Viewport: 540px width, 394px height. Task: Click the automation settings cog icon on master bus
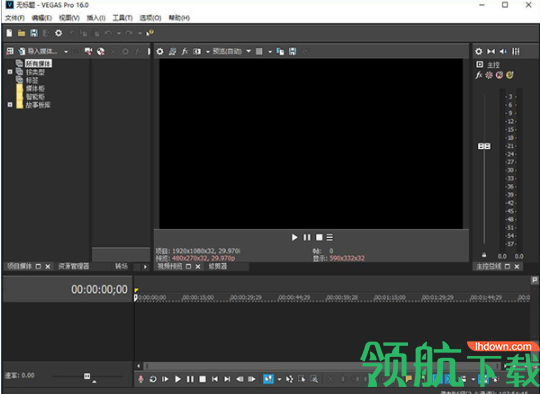tap(489, 75)
